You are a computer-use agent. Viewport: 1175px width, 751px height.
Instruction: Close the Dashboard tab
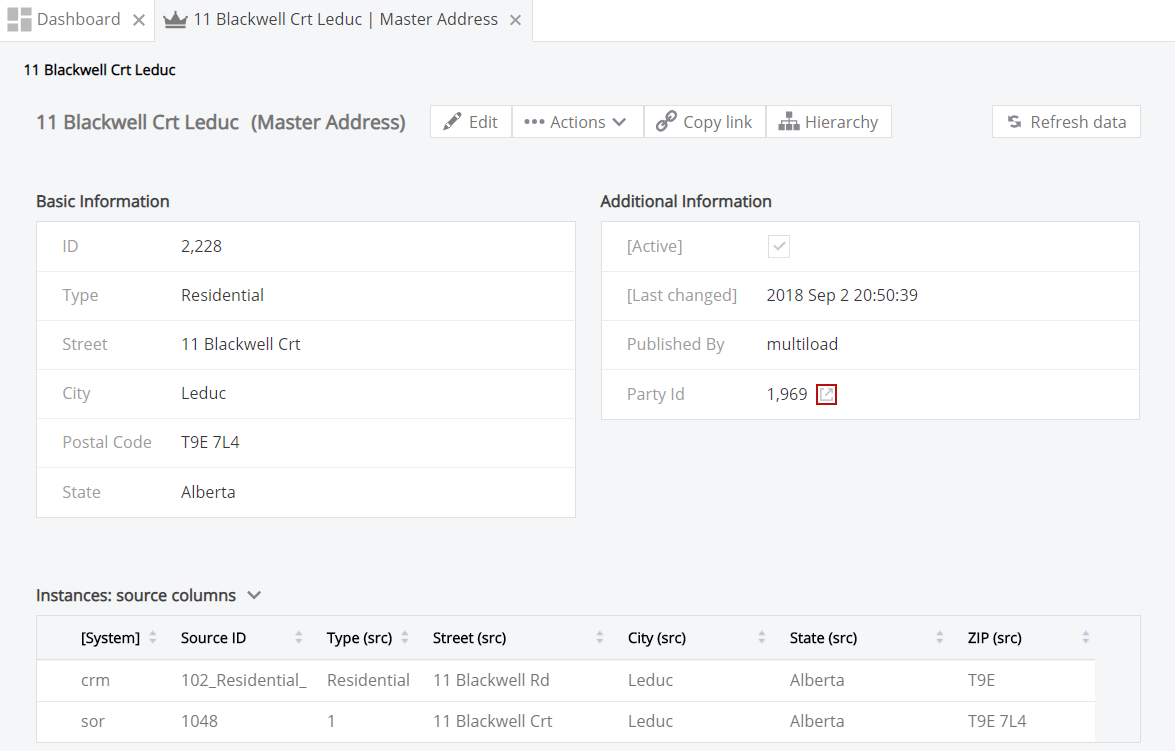(139, 20)
